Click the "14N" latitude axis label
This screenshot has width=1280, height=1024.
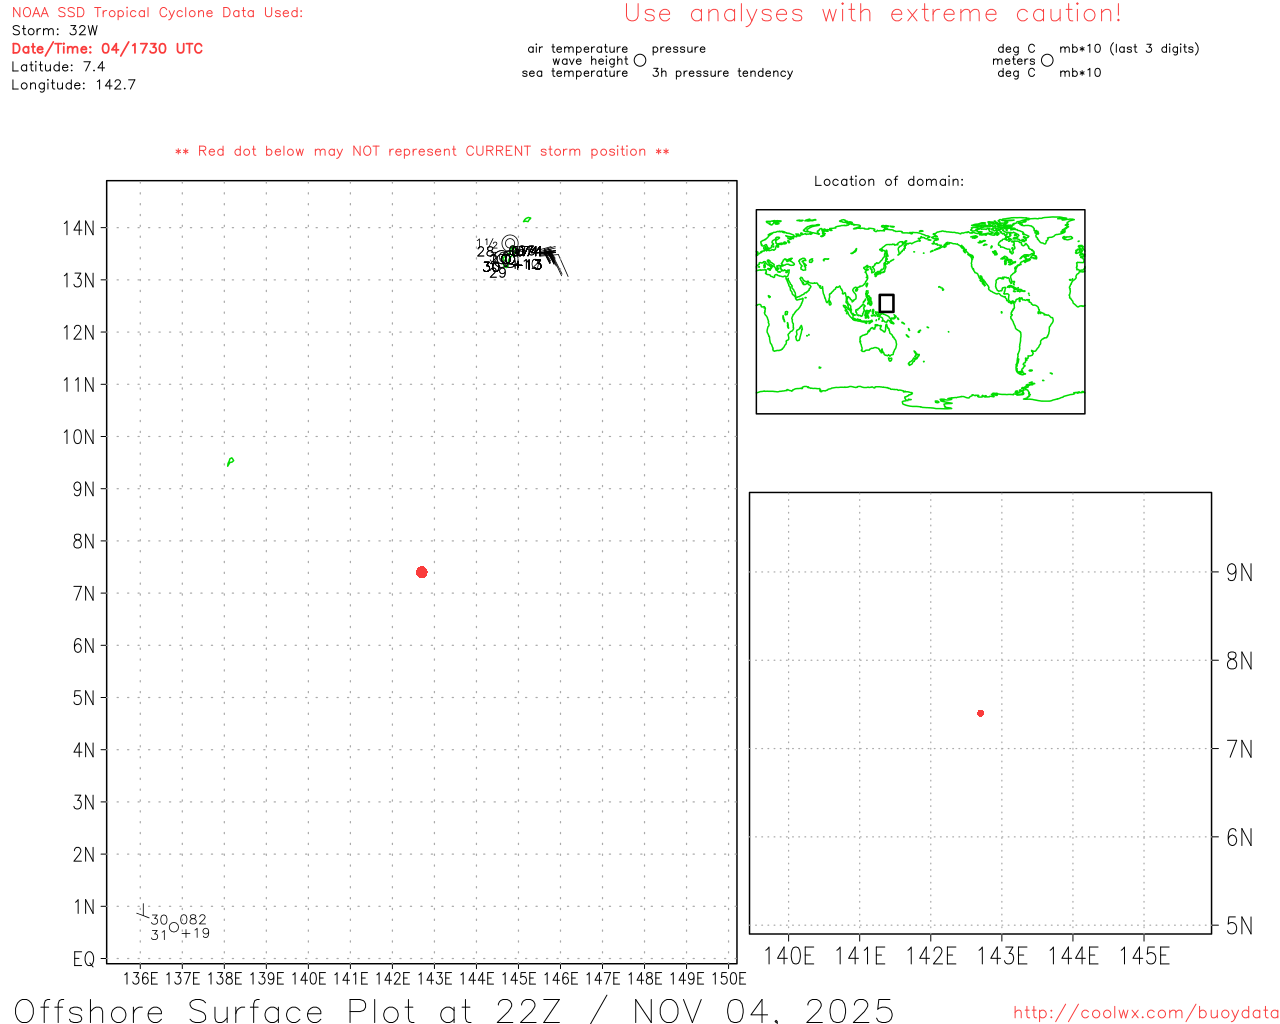tap(79, 228)
